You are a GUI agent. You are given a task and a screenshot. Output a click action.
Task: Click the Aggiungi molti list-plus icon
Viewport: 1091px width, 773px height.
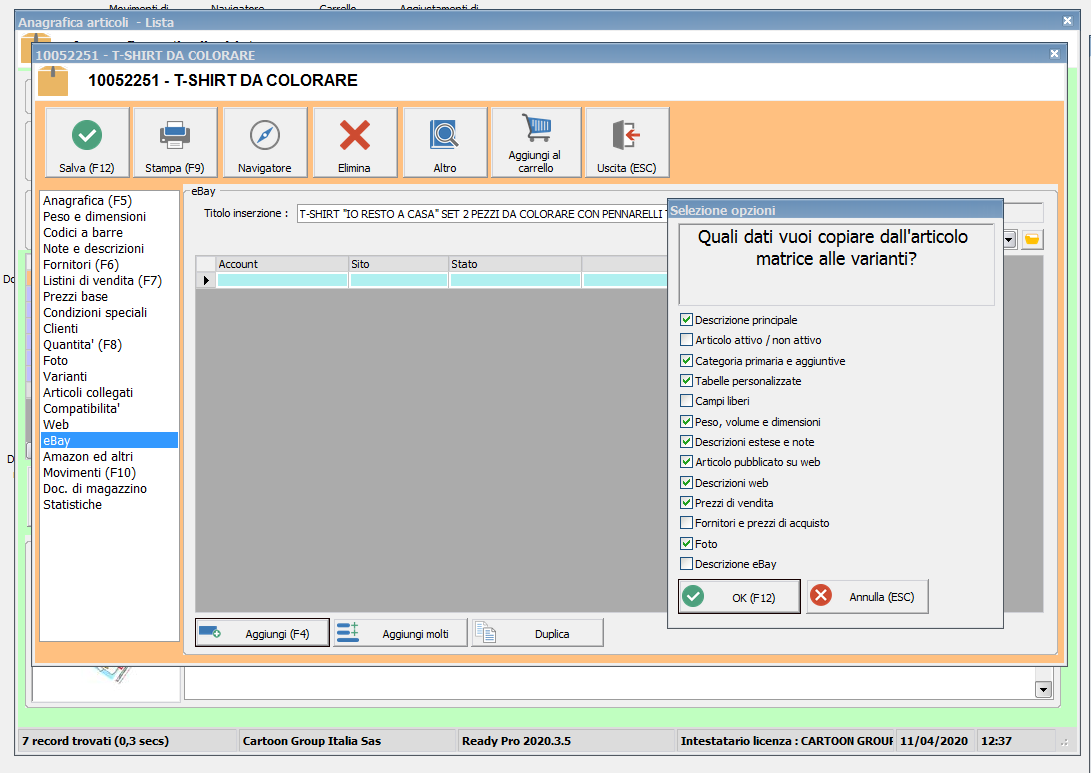[x=347, y=632]
